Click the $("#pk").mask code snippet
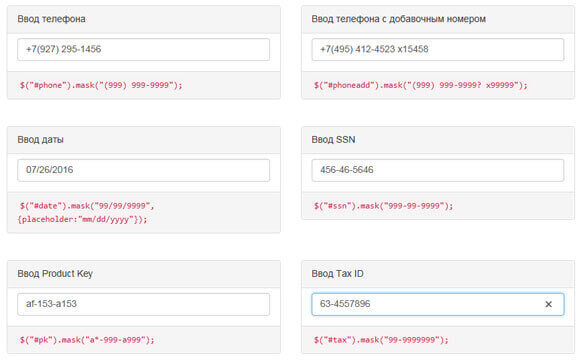Image resolution: width=585 pixels, height=360 pixels. click(87, 340)
